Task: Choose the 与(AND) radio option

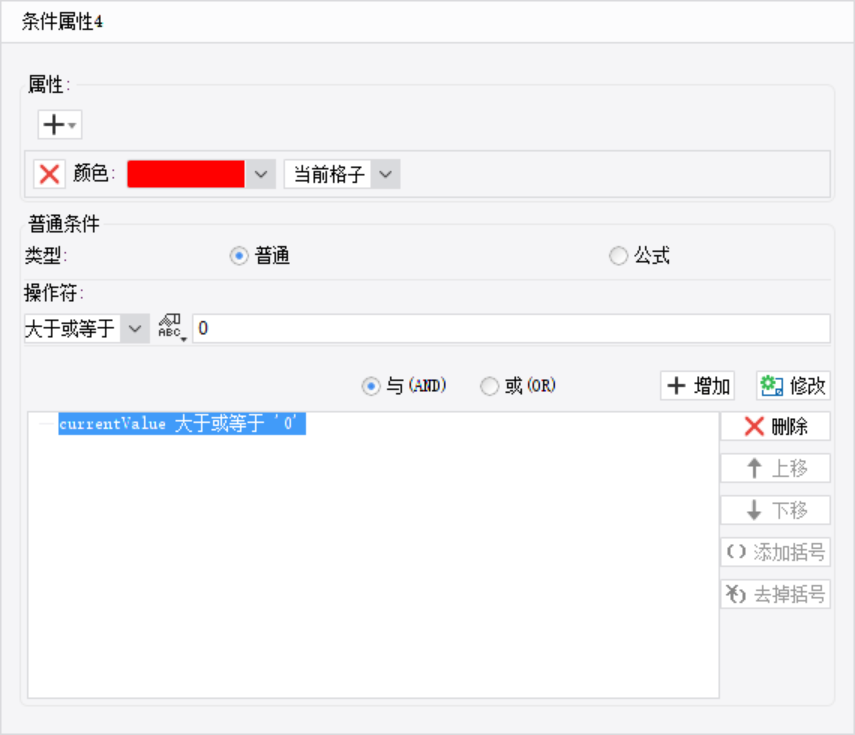Action: (371, 386)
